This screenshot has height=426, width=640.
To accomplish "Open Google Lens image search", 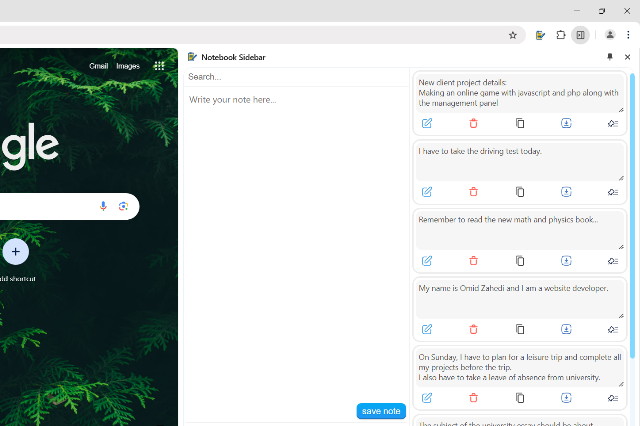I will click(123, 206).
